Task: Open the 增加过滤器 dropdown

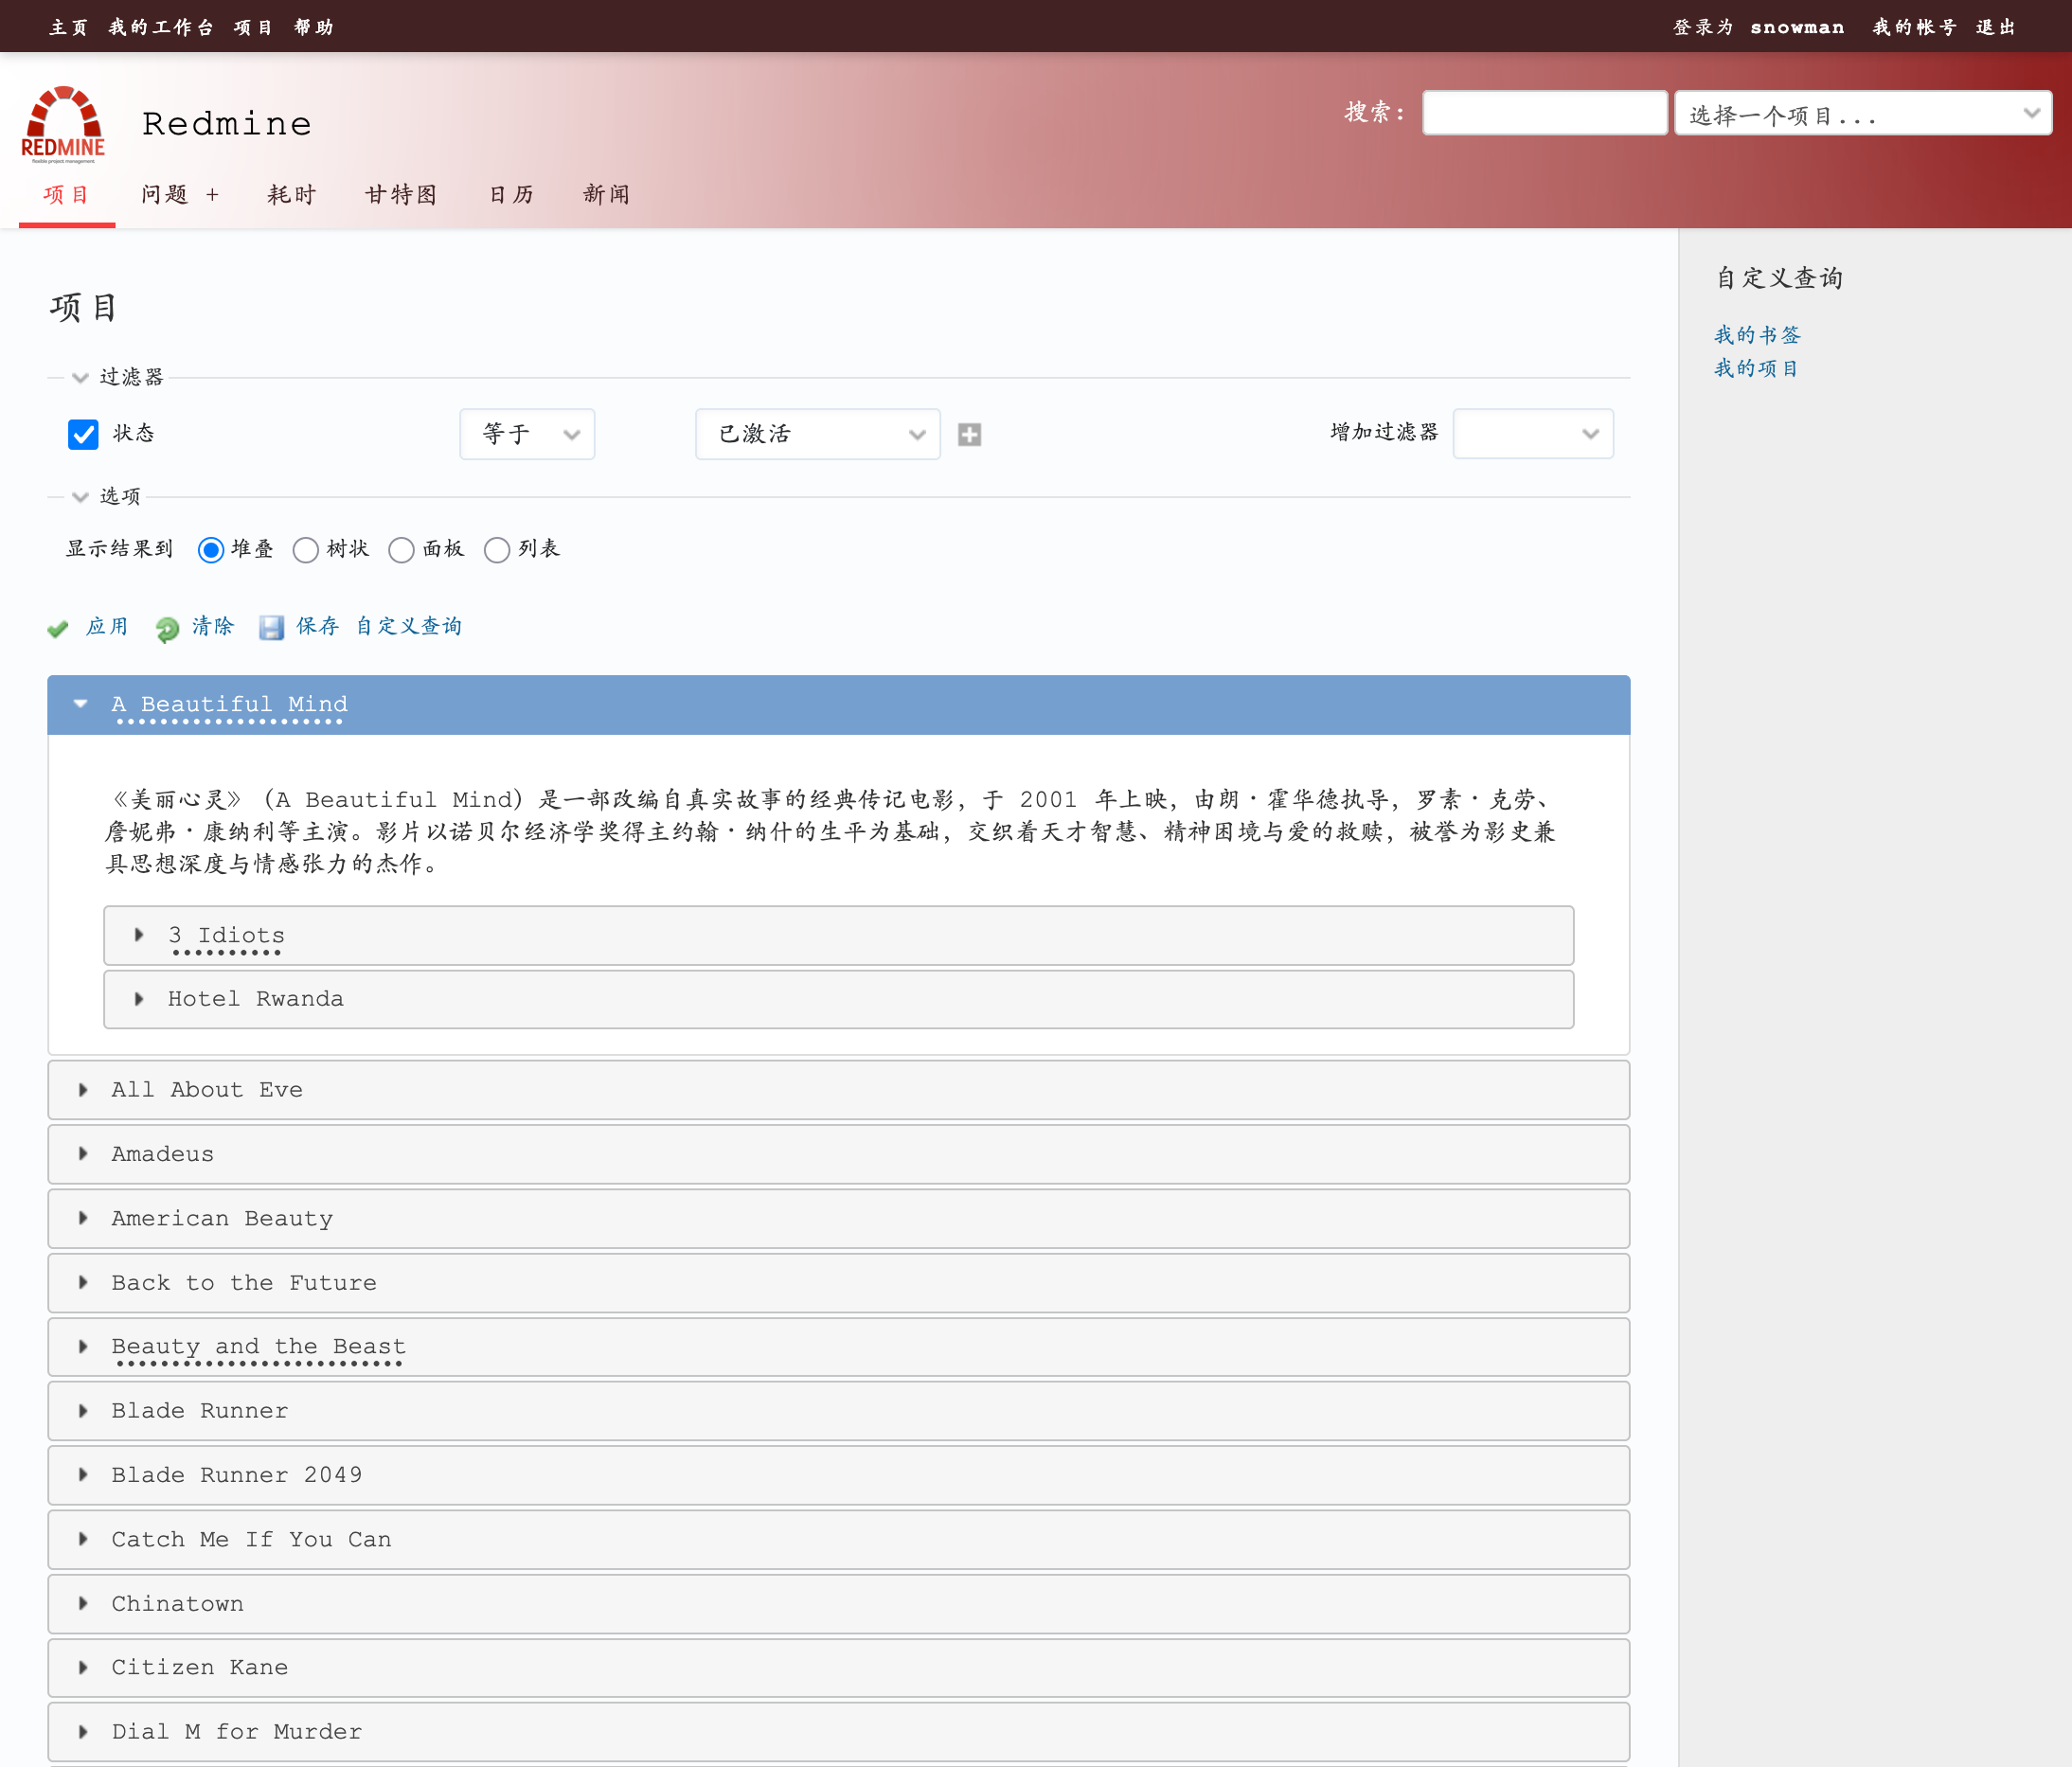Action: pos(1533,434)
